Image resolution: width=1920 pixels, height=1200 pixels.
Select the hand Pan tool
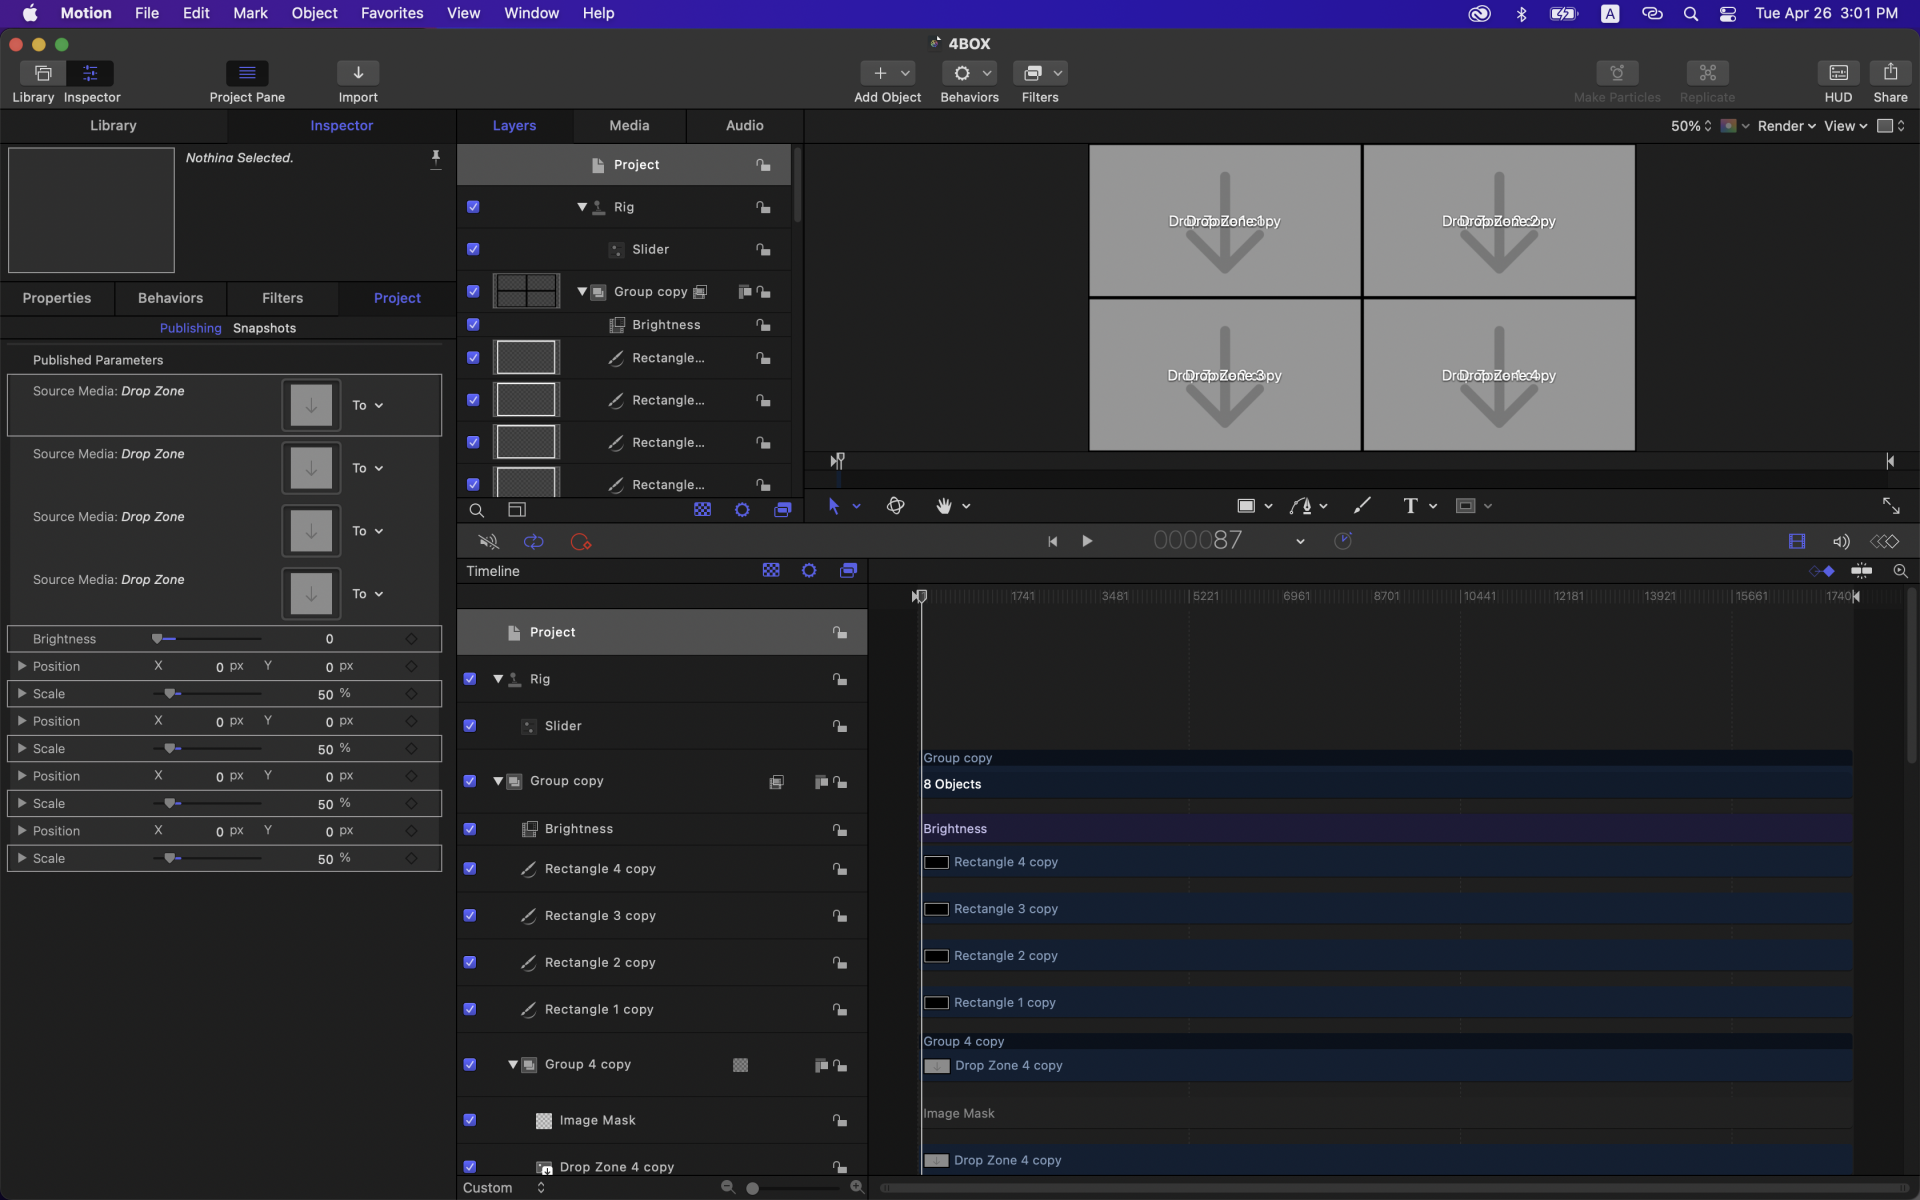click(x=944, y=506)
